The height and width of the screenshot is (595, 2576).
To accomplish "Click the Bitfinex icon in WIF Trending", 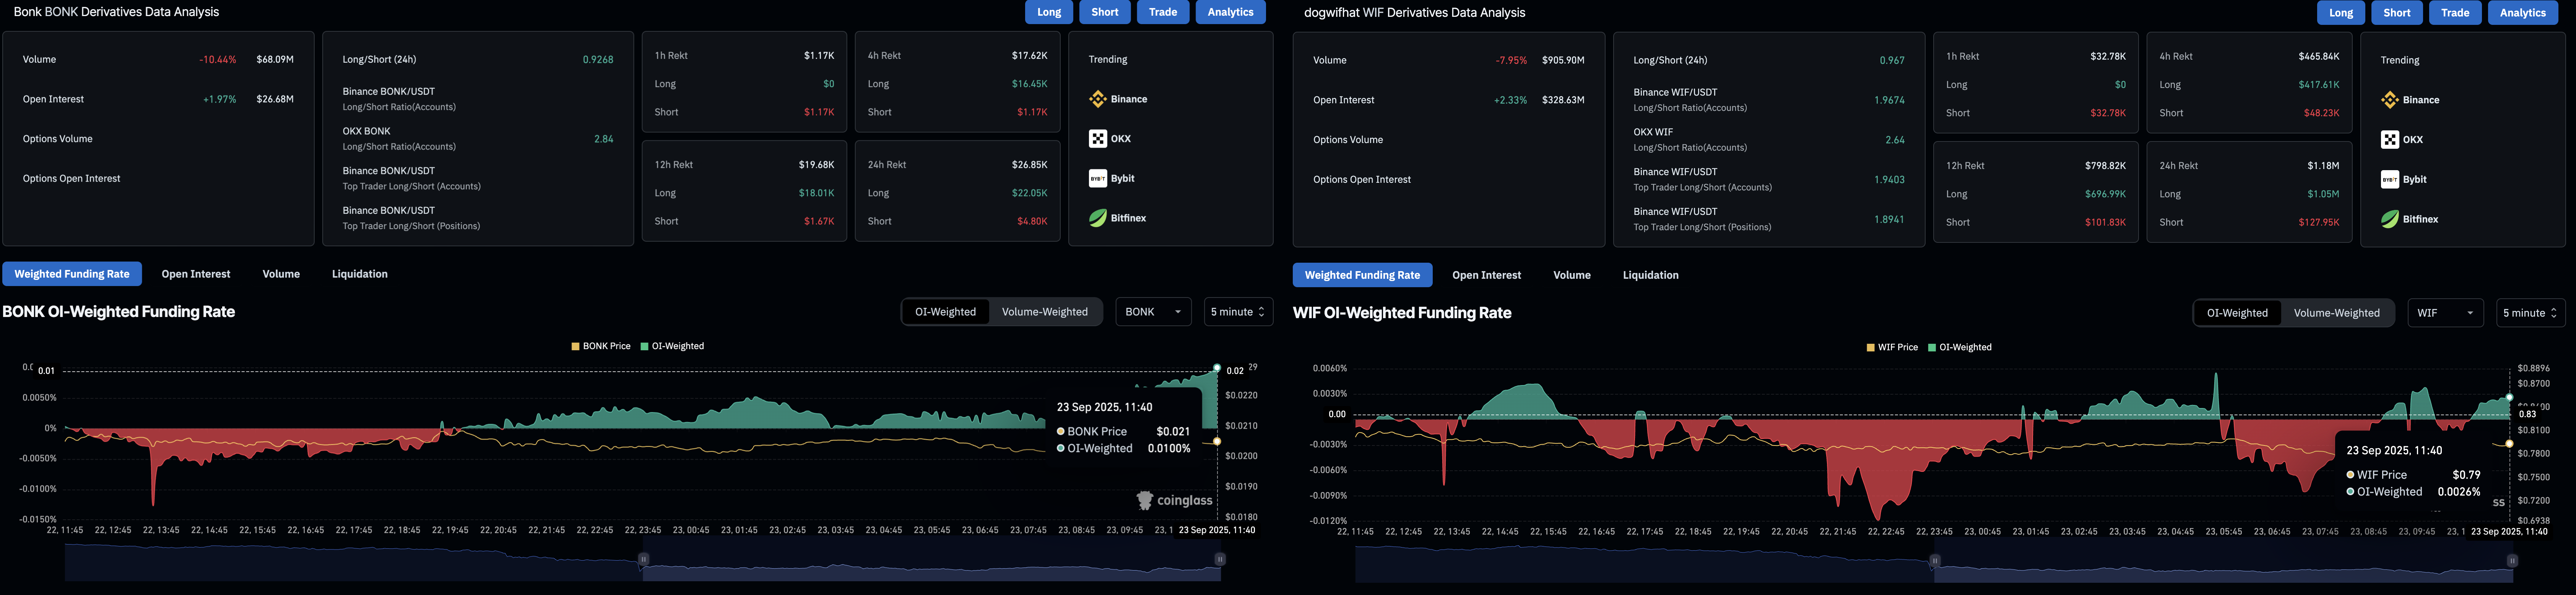I will (x=2390, y=219).
